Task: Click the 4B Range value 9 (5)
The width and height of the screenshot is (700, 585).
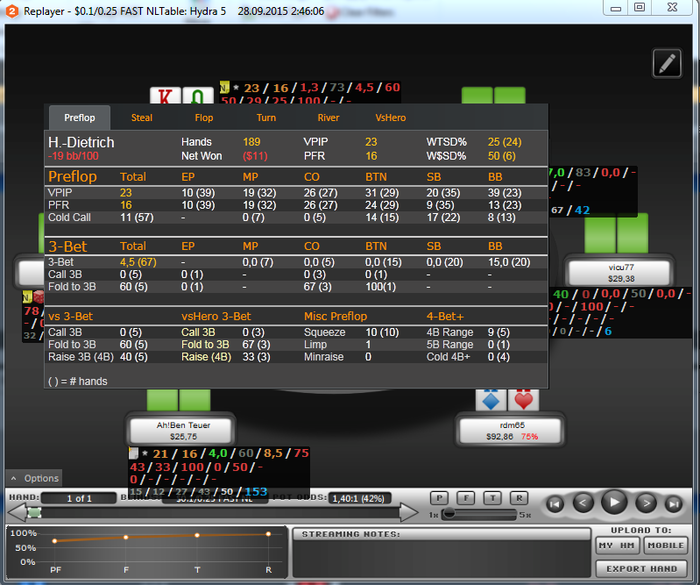Action: pos(499,332)
